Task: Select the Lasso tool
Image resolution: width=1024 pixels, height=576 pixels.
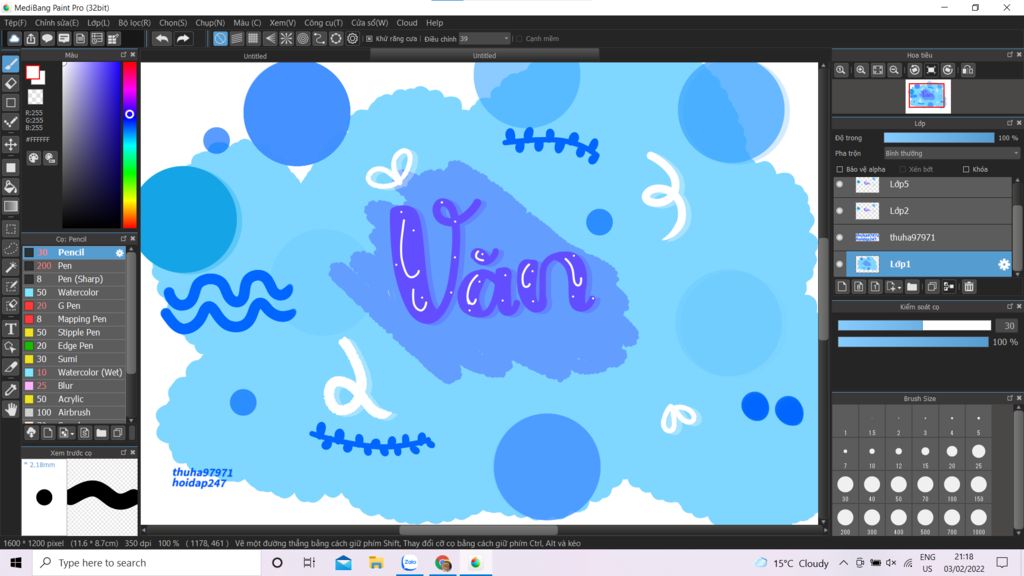Action: point(10,248)
